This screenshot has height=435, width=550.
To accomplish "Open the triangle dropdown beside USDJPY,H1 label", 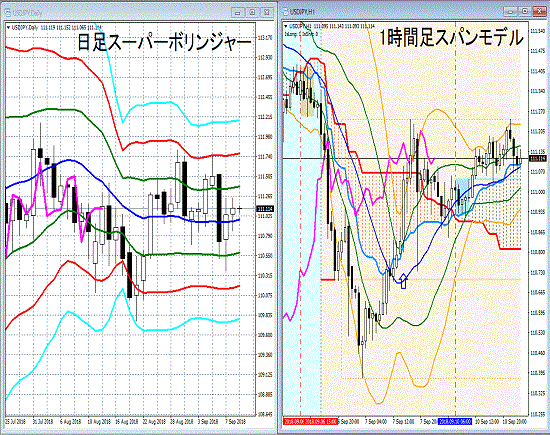I will pos(286,26).
